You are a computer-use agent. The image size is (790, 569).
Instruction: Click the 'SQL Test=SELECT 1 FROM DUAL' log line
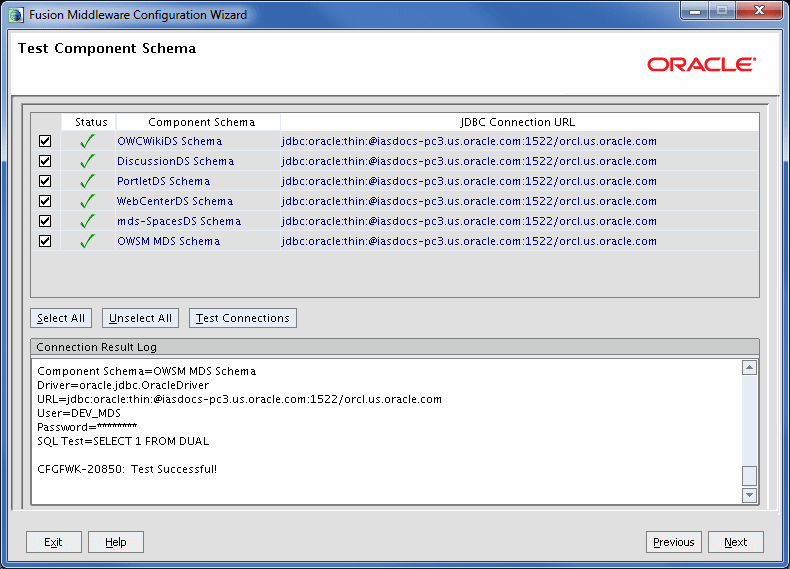[x=123, y=441]
